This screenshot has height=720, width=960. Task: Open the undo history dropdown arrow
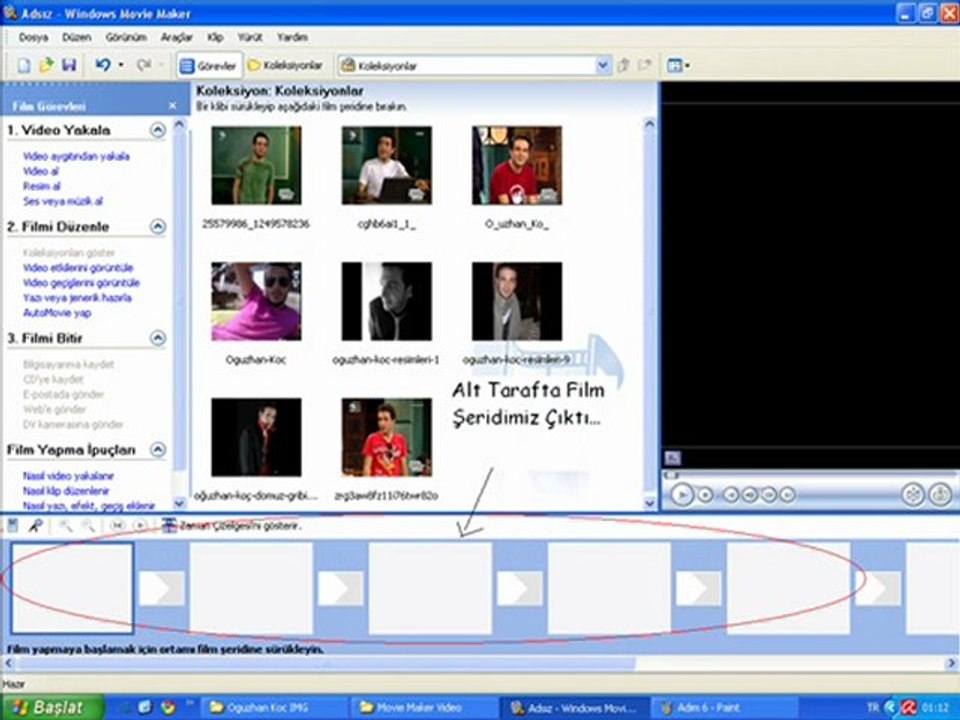121,65
